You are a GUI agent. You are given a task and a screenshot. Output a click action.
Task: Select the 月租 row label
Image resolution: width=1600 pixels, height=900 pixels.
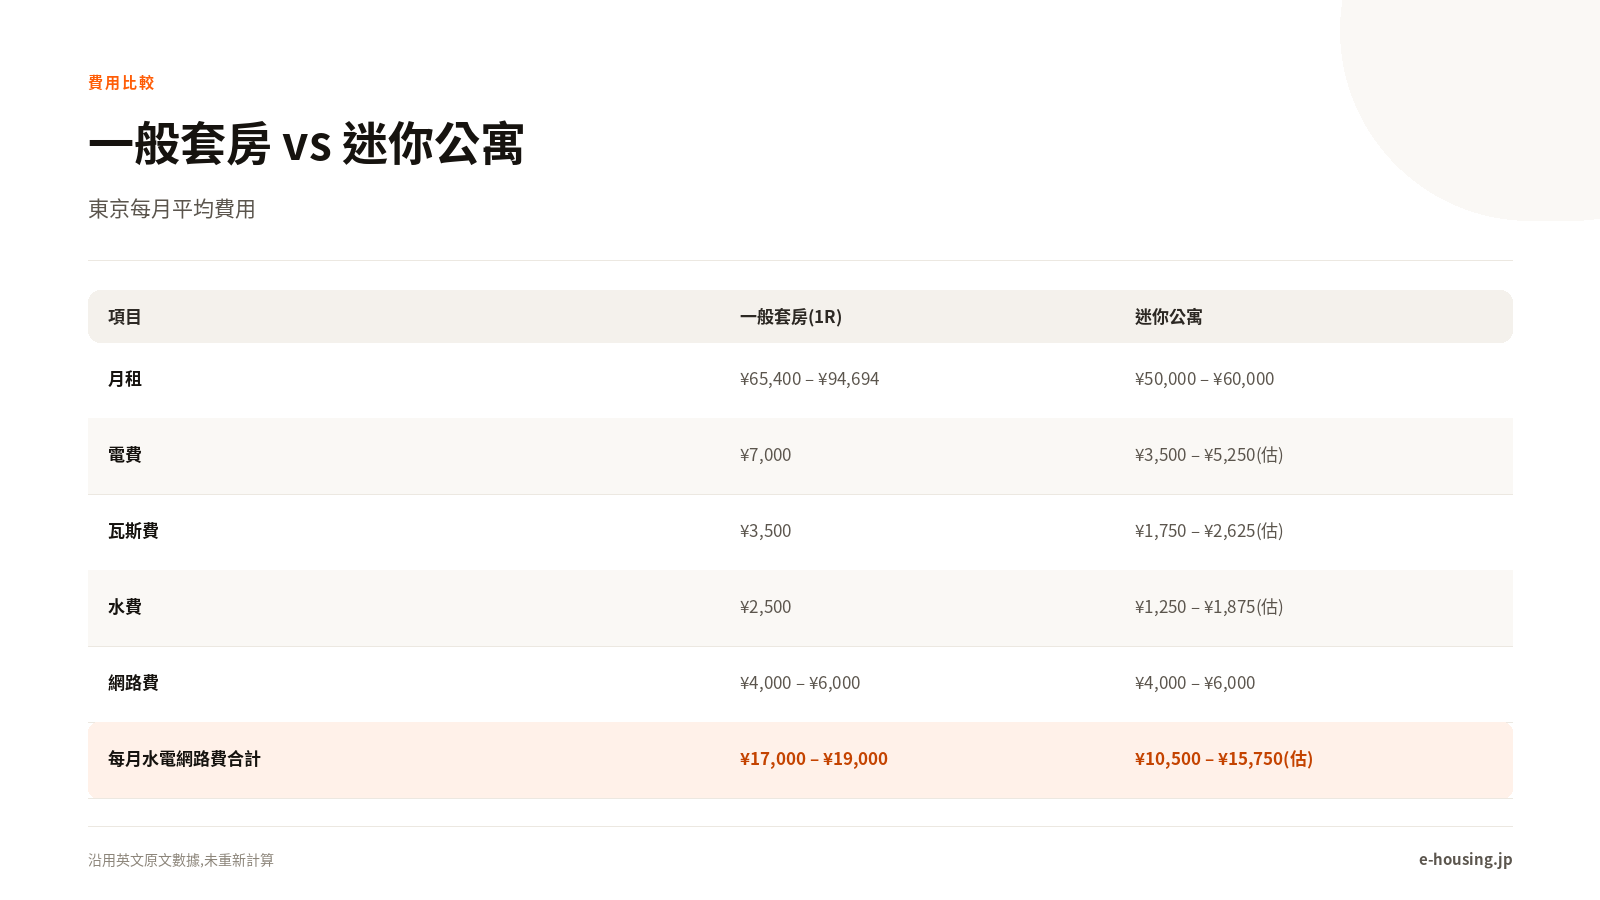pyautogui.click(x=125, y=379)
